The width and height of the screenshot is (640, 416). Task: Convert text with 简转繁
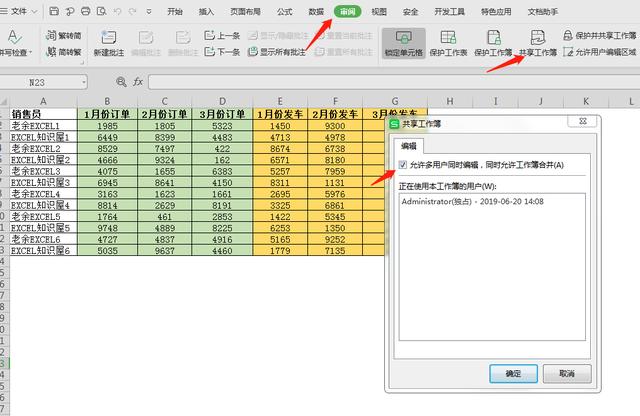pos(64,52)
